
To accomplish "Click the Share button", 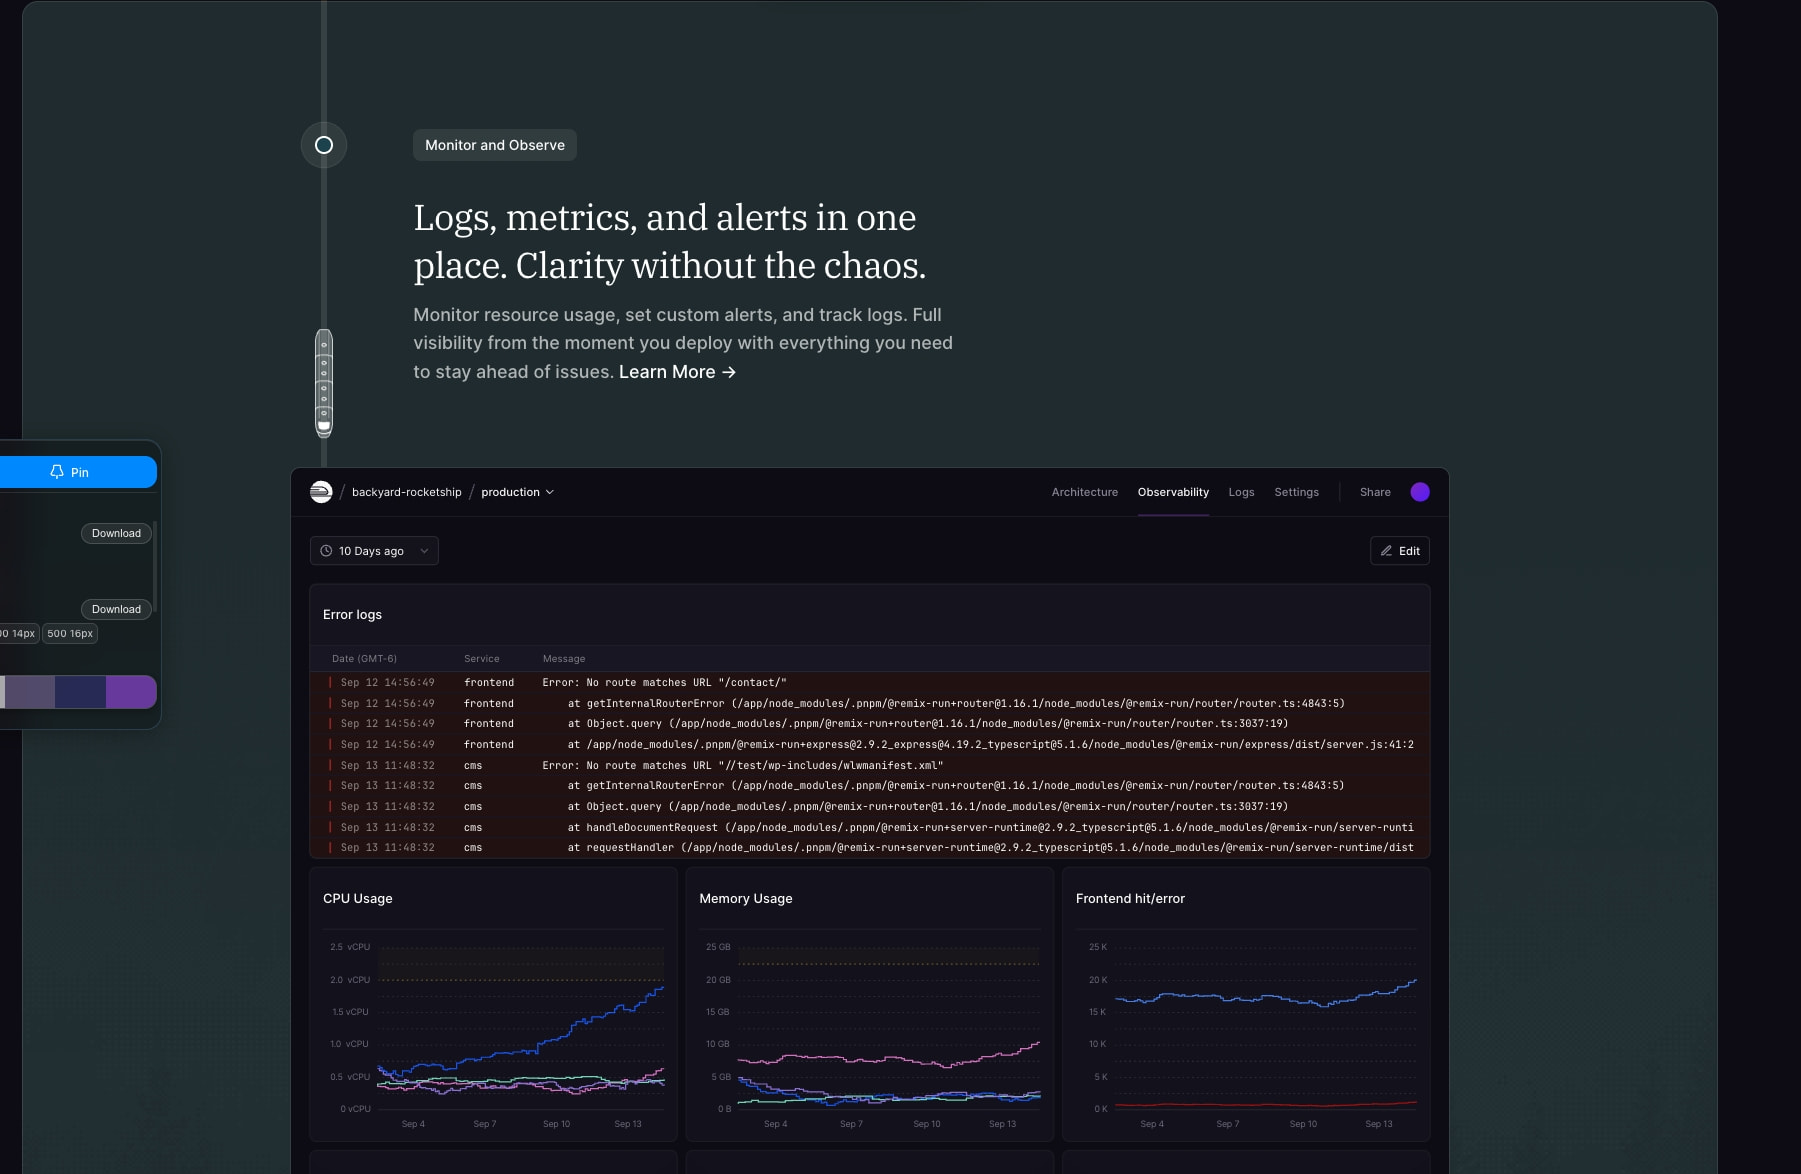I will point(1375,492).
